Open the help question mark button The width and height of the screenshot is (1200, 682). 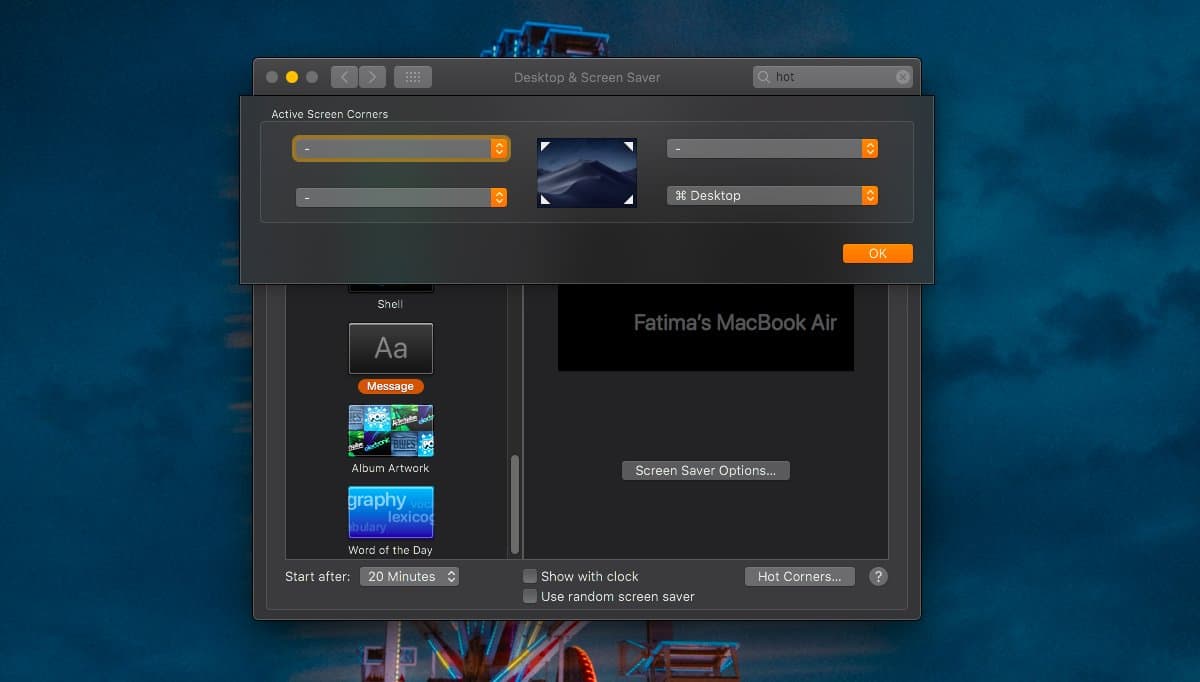[x=878, y=576]
